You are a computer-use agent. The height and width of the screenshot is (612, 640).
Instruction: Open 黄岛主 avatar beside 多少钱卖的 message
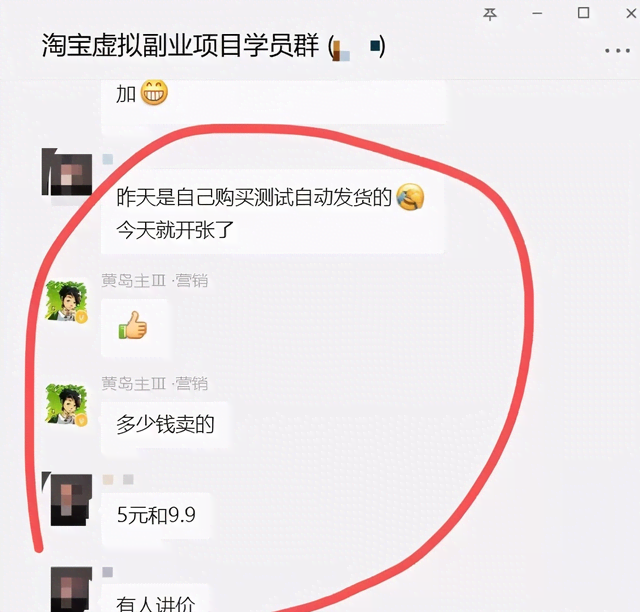(67, 405)
